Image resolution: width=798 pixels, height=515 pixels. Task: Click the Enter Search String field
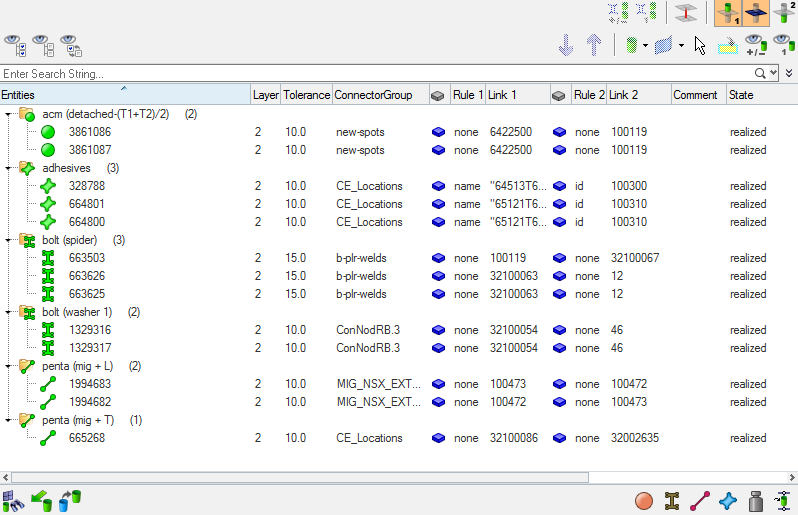pyautogui.click(x=375, y=73)
